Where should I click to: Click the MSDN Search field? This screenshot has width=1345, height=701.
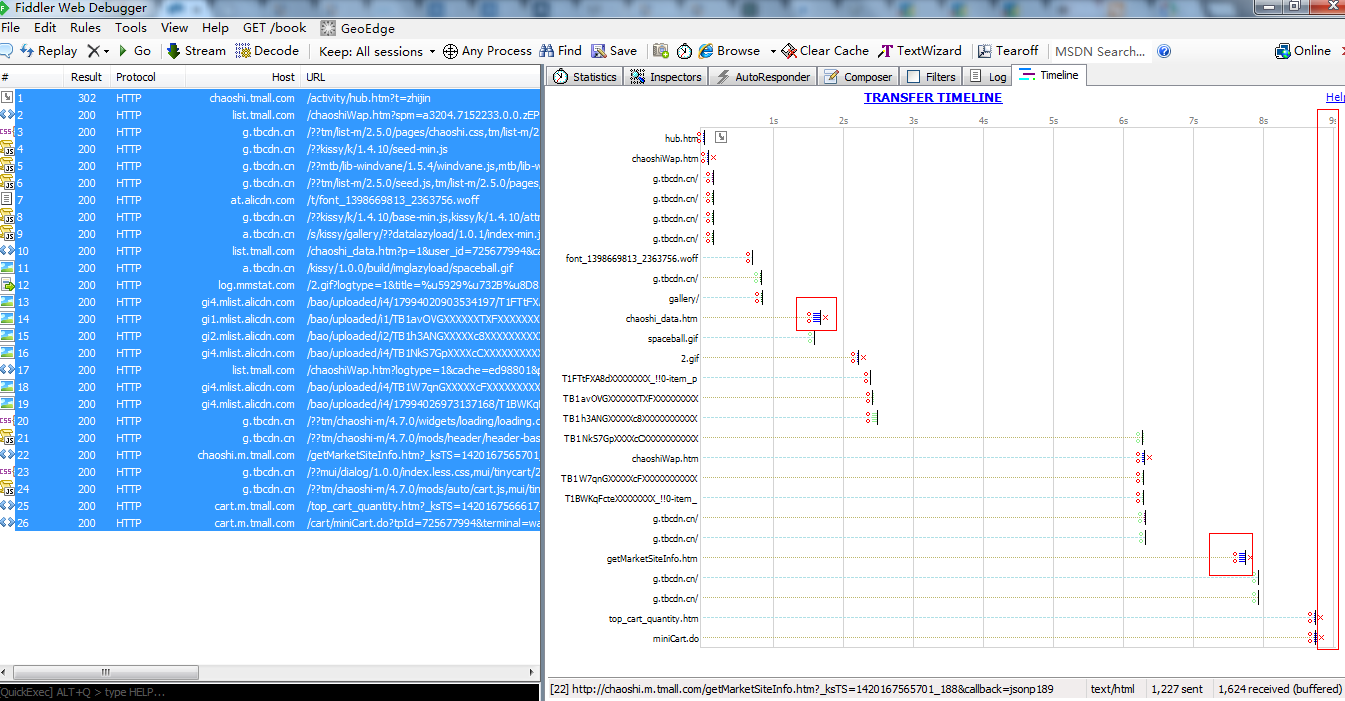click(1100, 51)
